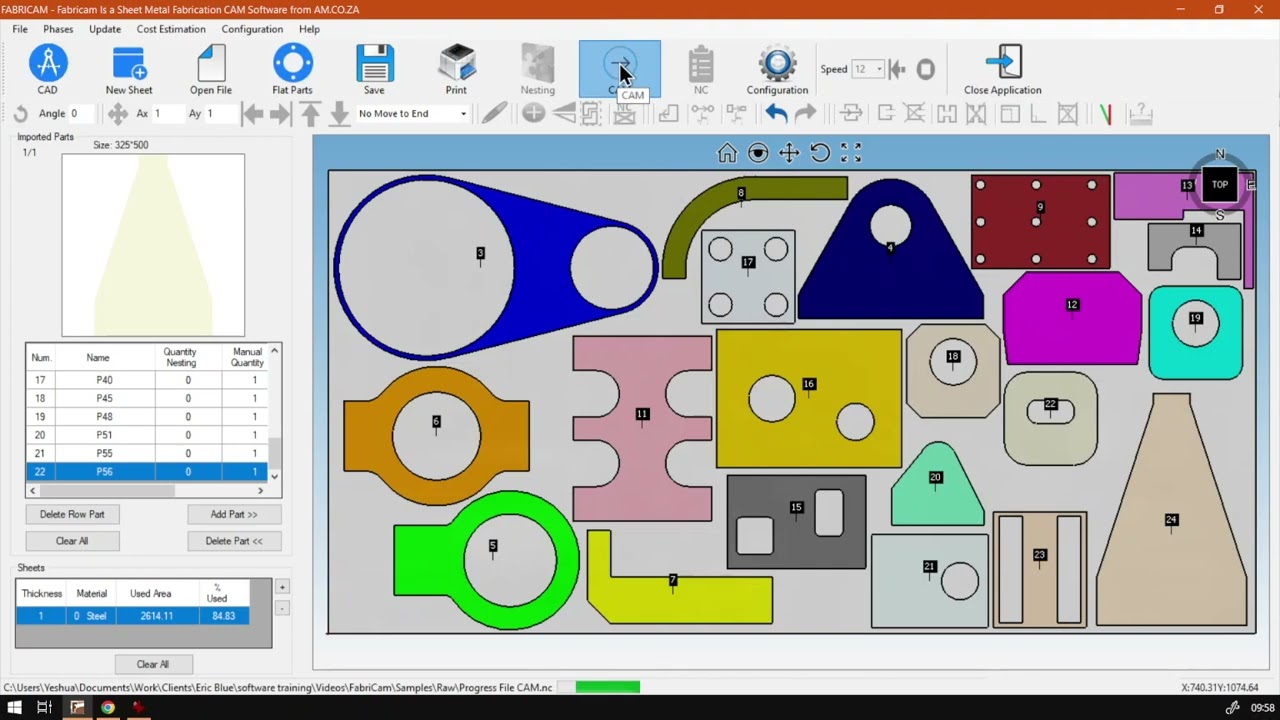The height and width of the screenshot is (720, 1280).
Task: Launch the CAM toolbar button
Action: pos(619,70)
